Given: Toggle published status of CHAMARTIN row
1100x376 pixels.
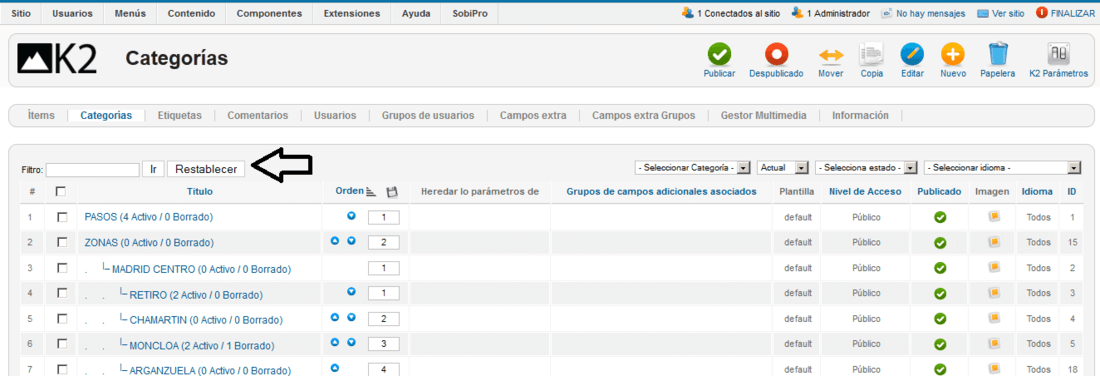Looking at the screenshot, I should tap(940, 319).
